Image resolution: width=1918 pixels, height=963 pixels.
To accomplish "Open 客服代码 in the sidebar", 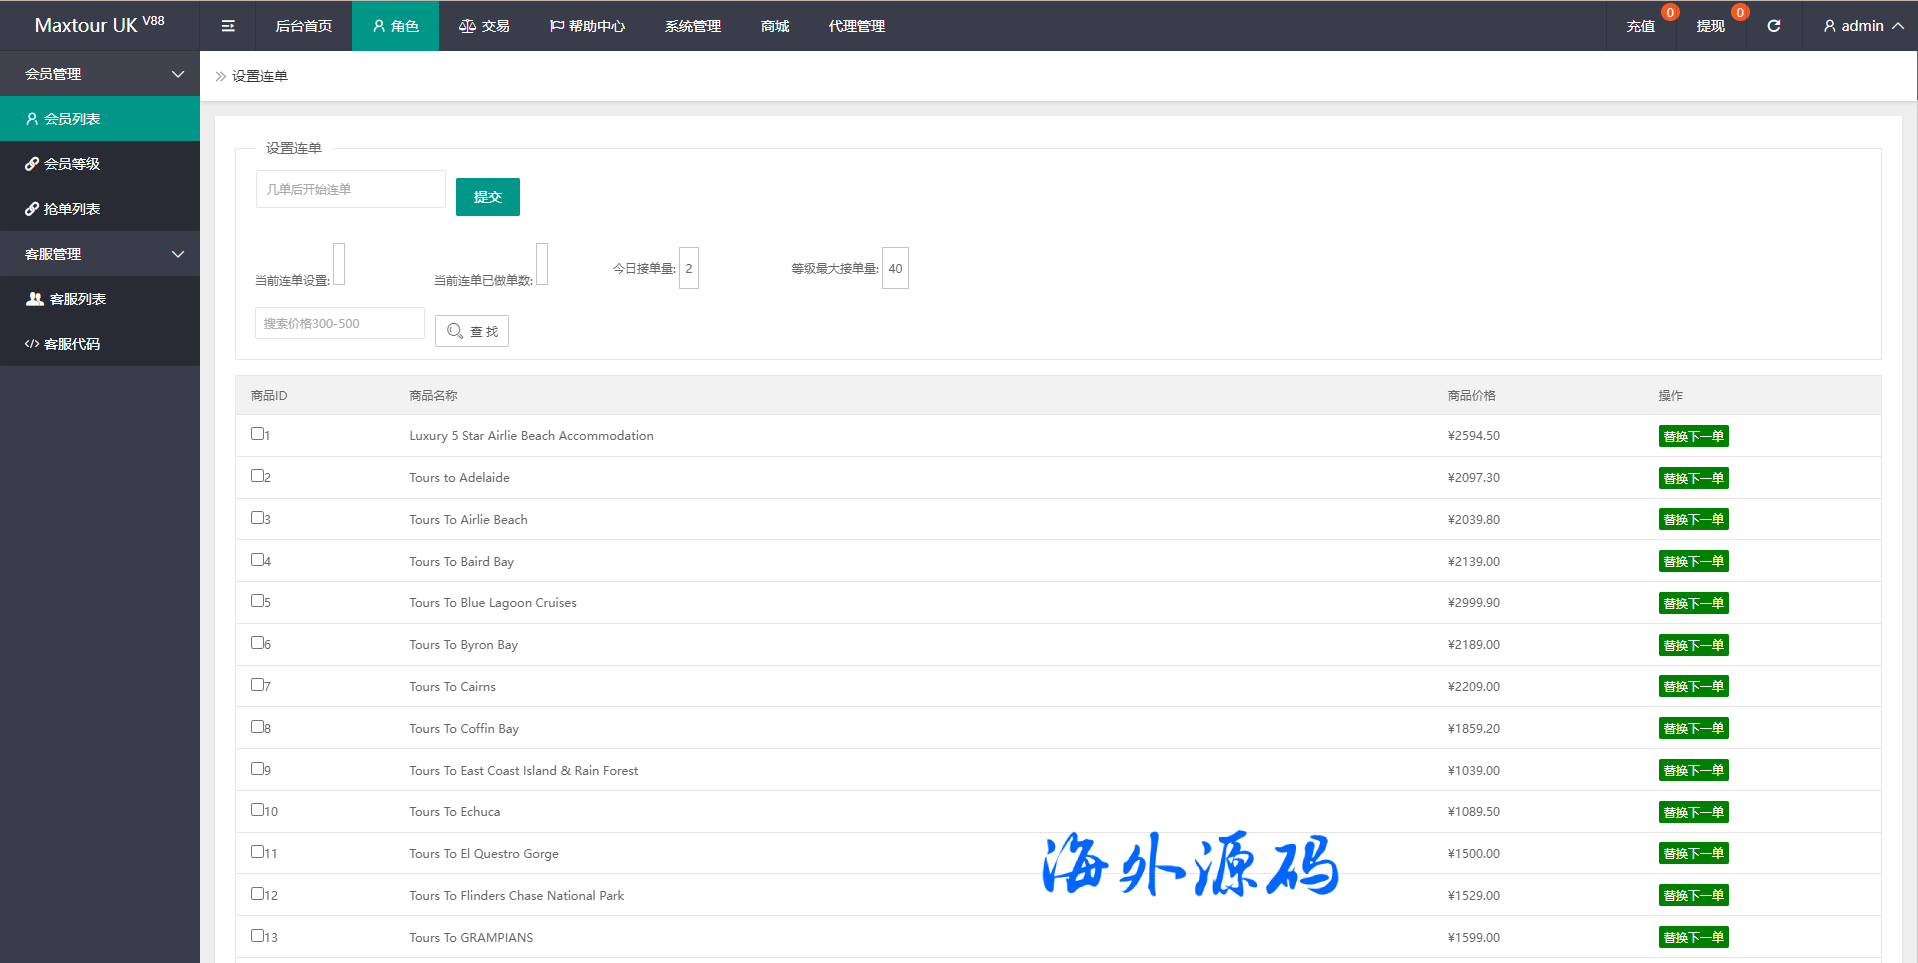I will point(72,344).
